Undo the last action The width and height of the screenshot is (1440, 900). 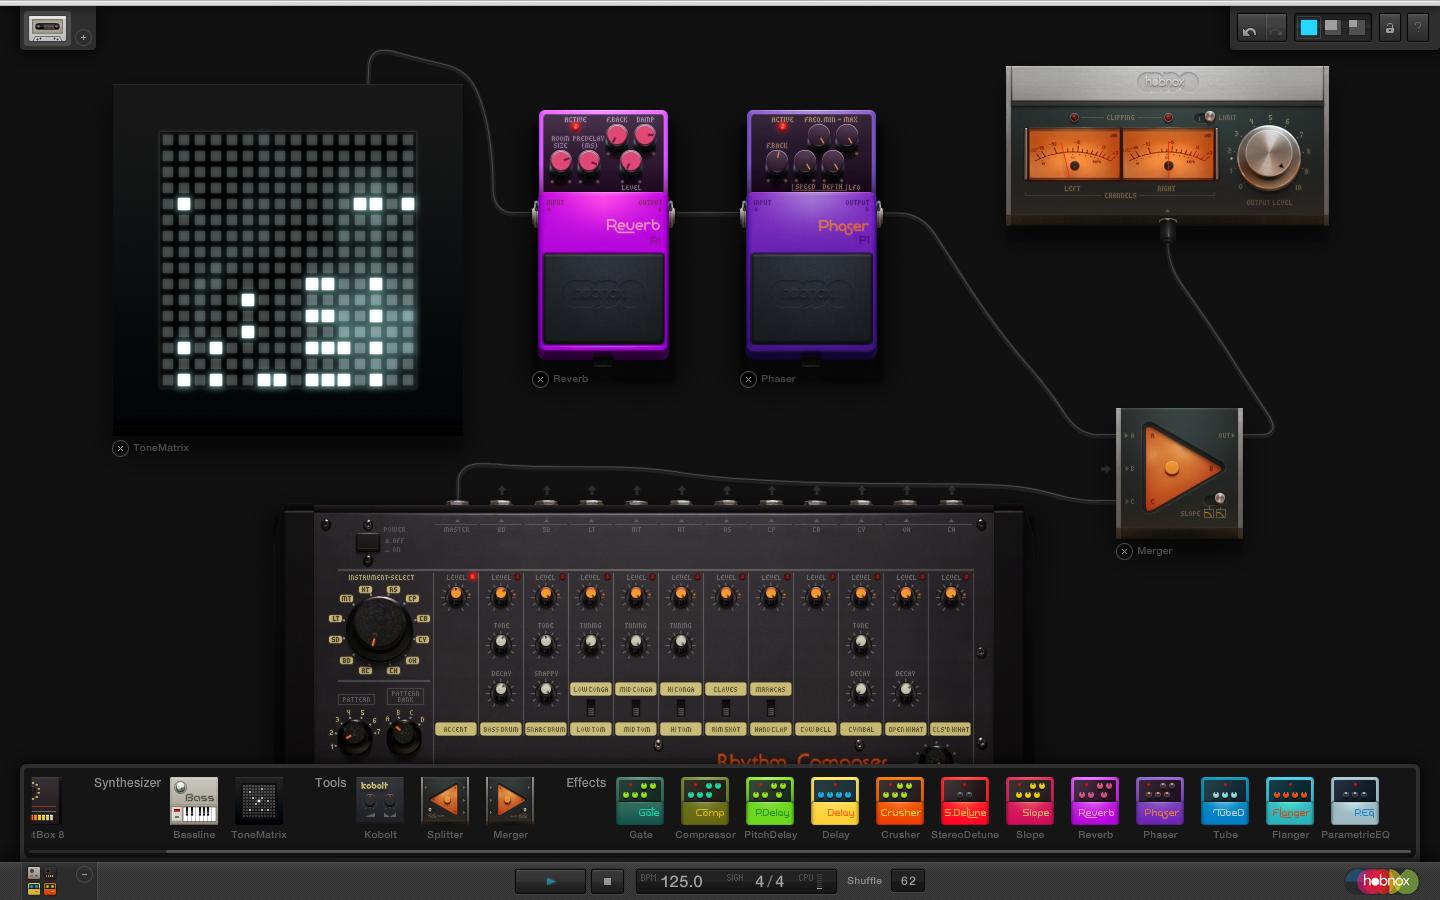1249,30
